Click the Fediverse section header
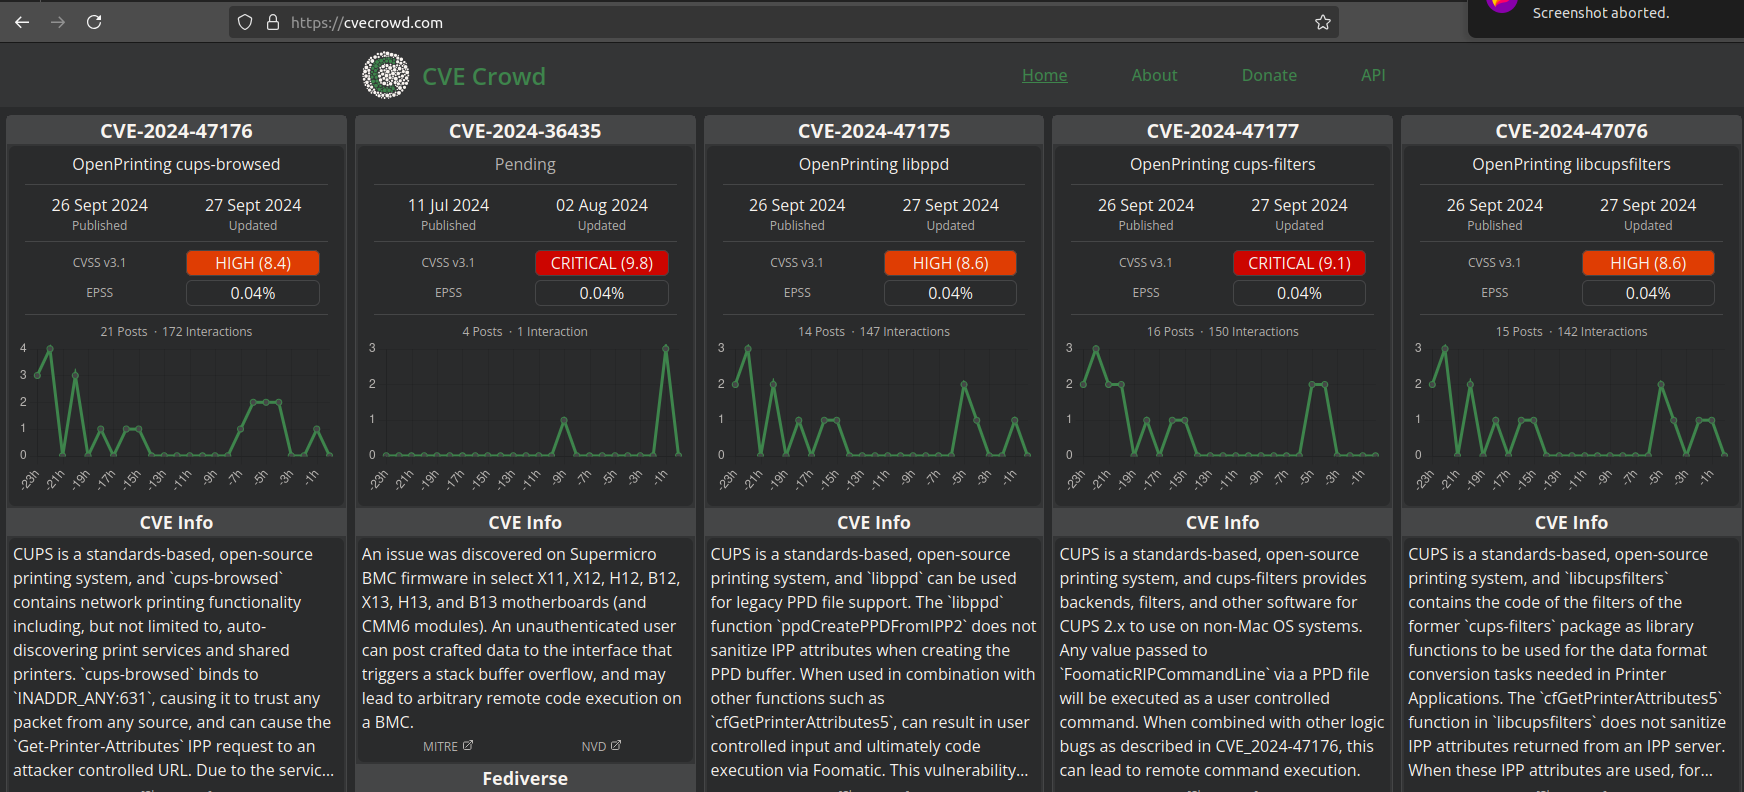Image resolution: width=1744 pixels, height=792 pixels. point(525,778)
